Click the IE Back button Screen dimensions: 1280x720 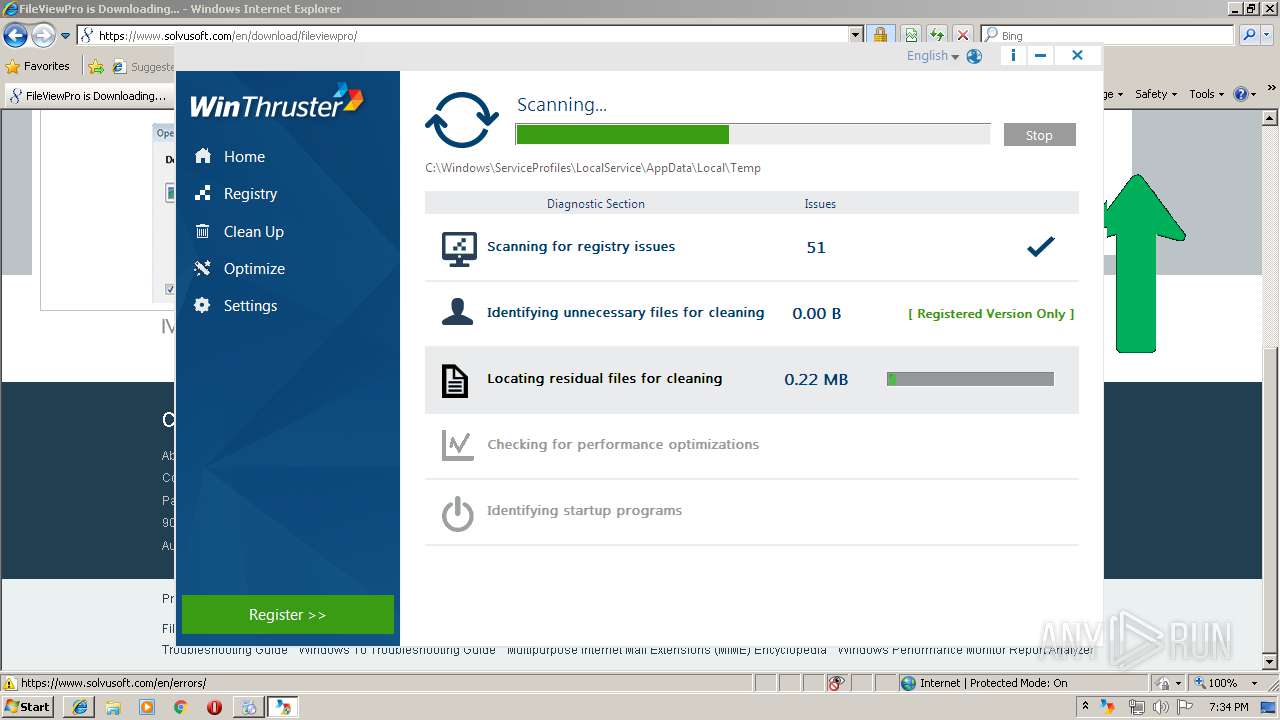coord(15,35)
